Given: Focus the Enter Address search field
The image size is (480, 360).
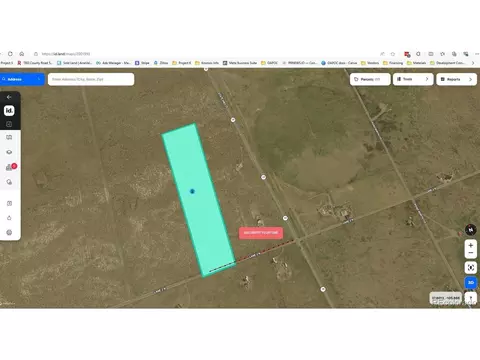Looking at the screenshot, I should pos(91,79).
